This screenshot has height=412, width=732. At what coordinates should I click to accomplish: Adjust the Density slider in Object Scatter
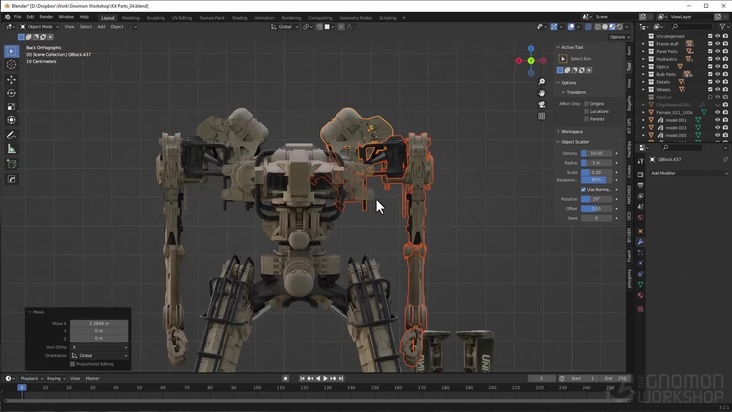[596, 153]
